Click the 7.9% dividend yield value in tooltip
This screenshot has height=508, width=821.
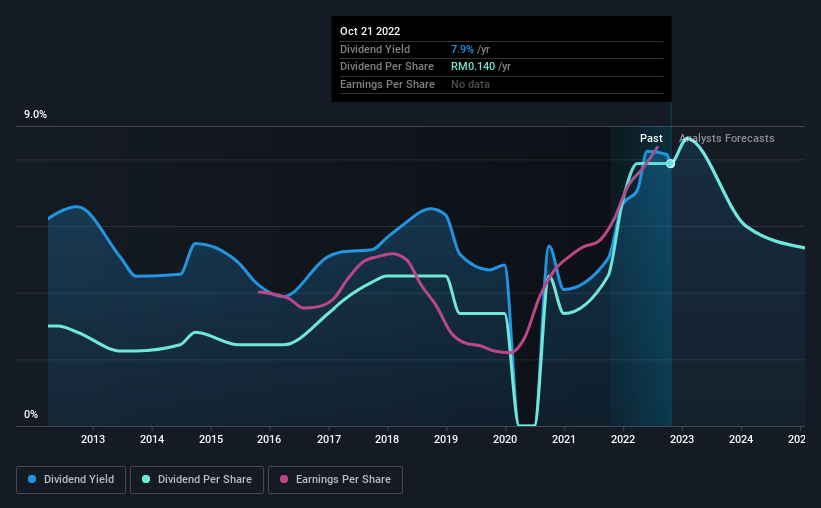tap(462, 49)
